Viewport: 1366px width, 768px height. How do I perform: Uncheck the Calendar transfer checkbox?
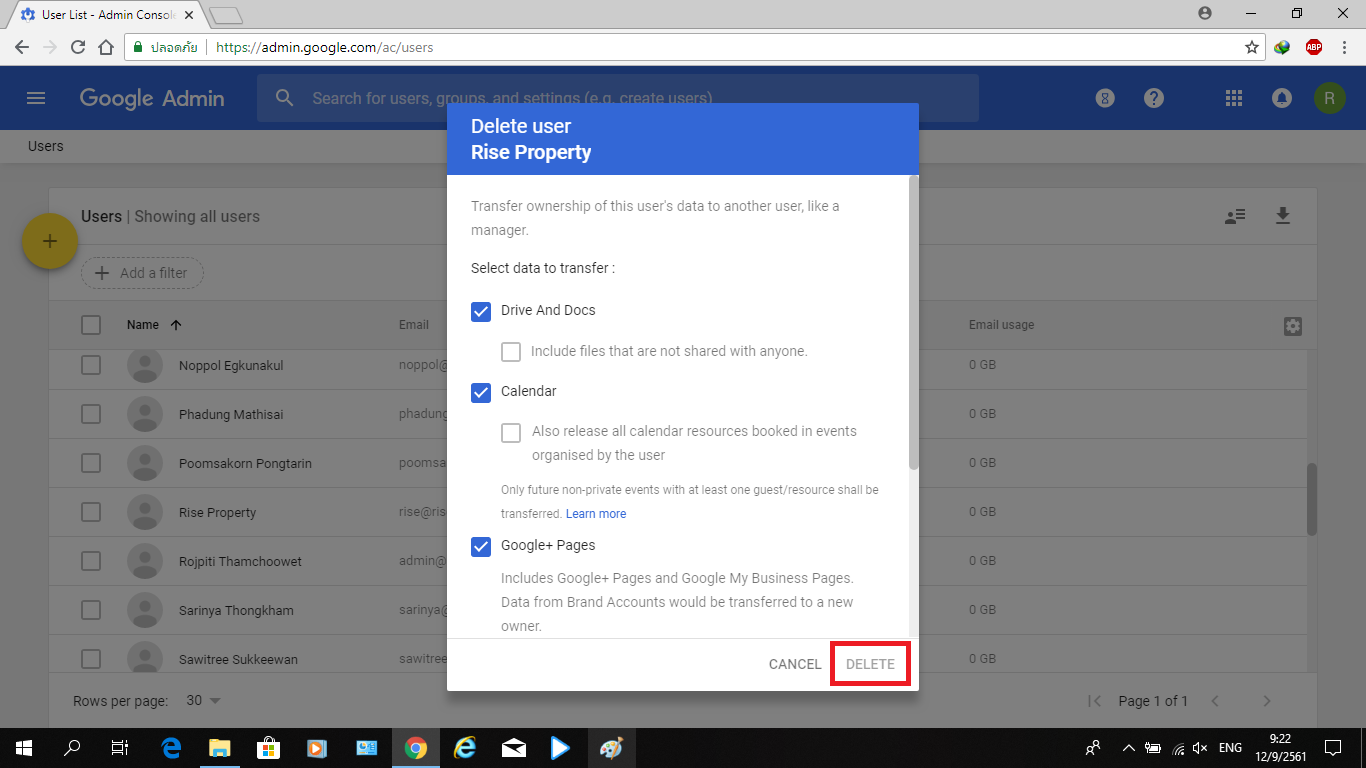coord(481,392)
